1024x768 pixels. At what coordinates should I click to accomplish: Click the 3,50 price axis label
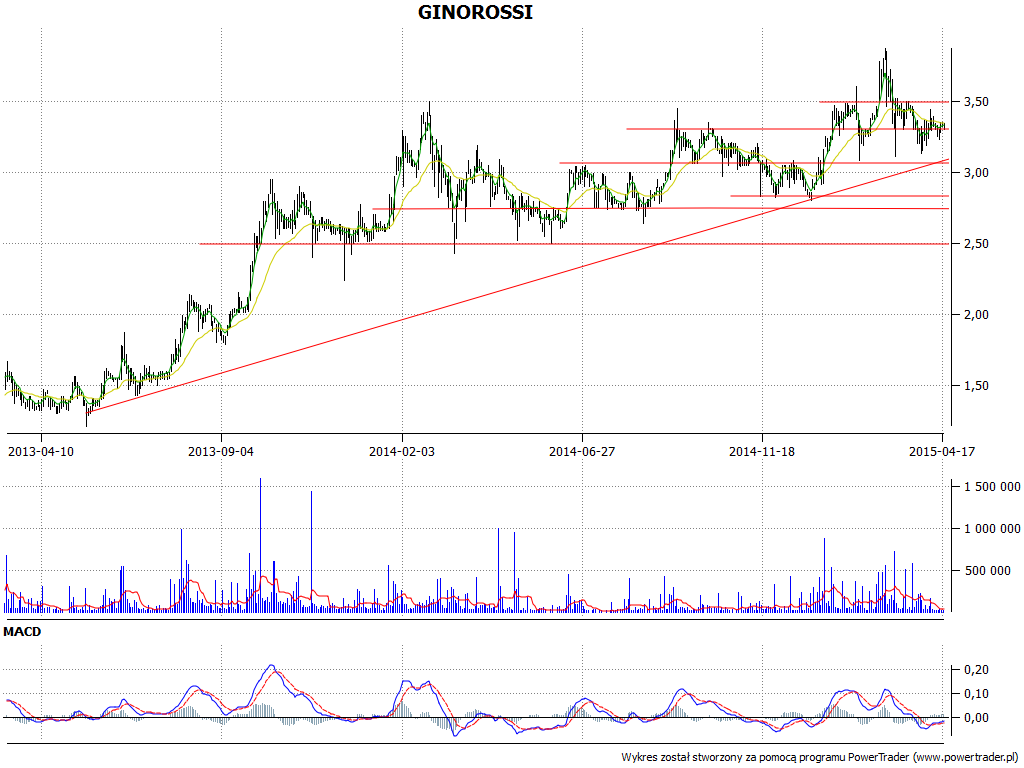coord(976,102)
